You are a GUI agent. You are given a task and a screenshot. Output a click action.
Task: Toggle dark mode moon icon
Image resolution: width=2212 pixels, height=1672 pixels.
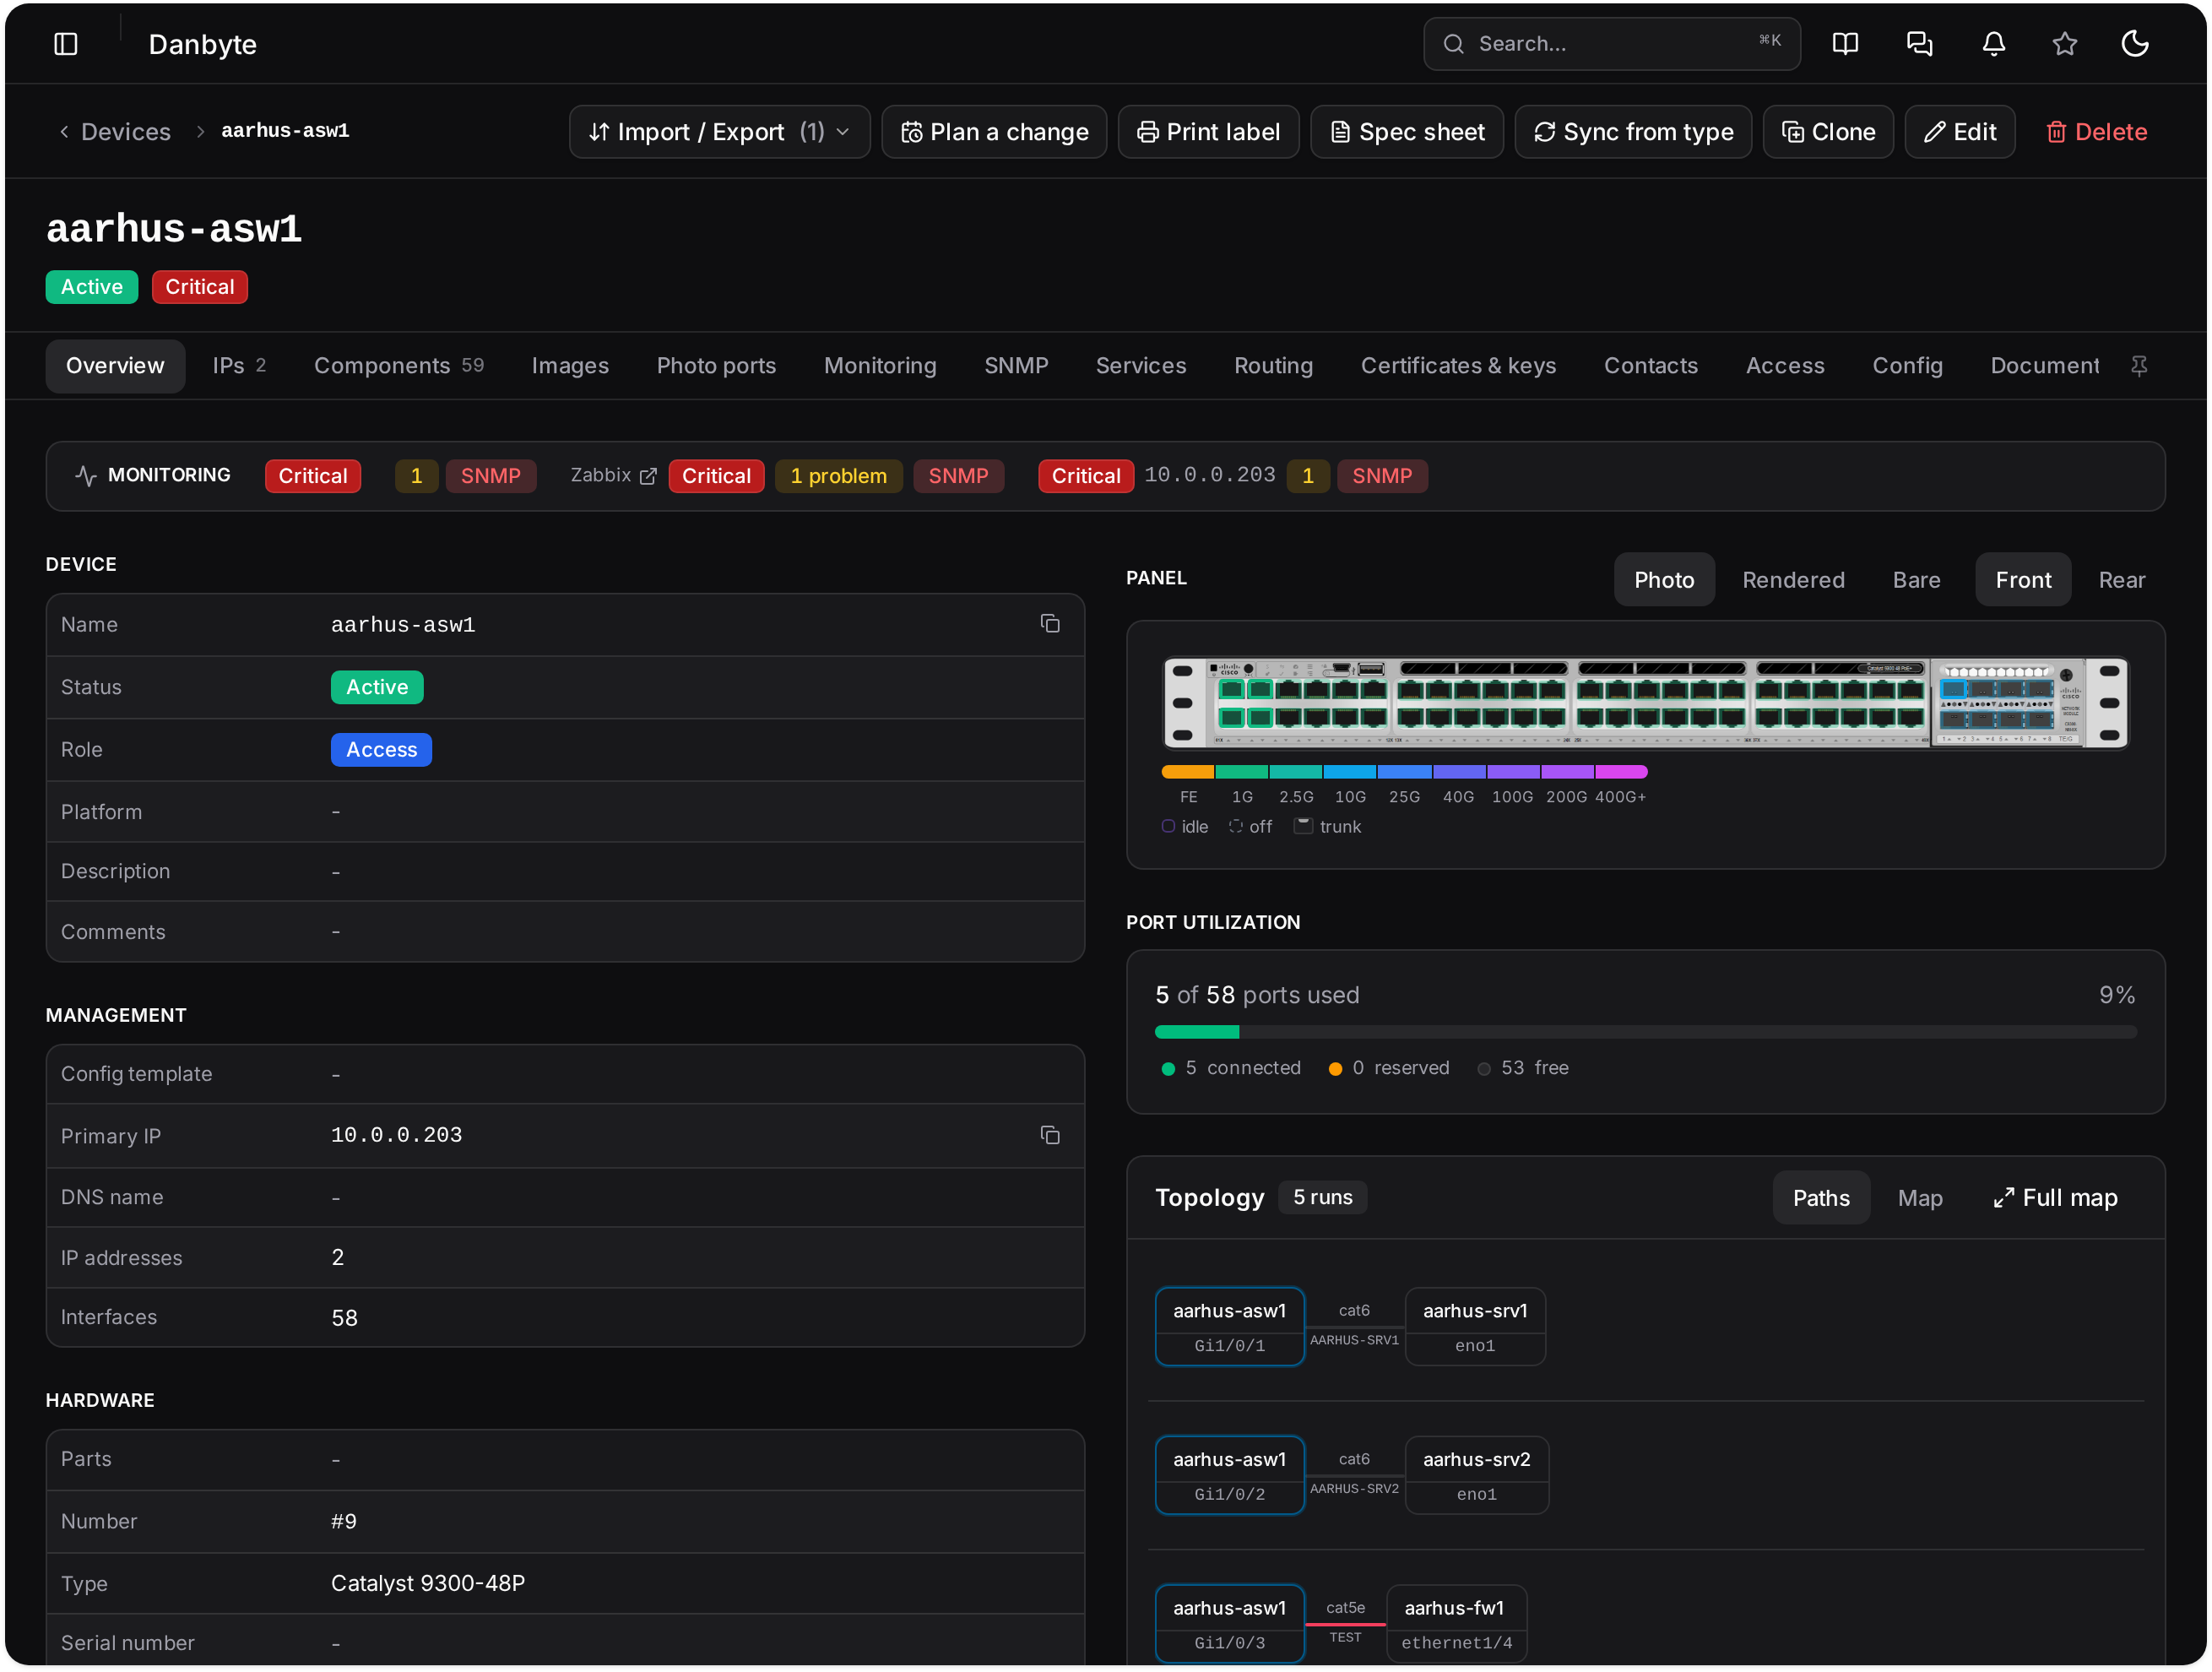click(2135, 44)
